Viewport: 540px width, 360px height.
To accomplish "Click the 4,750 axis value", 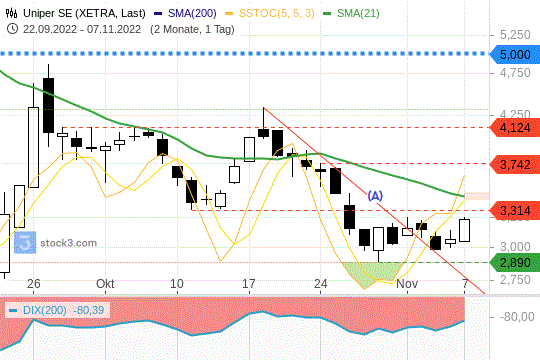I will (x=515, y=73).
